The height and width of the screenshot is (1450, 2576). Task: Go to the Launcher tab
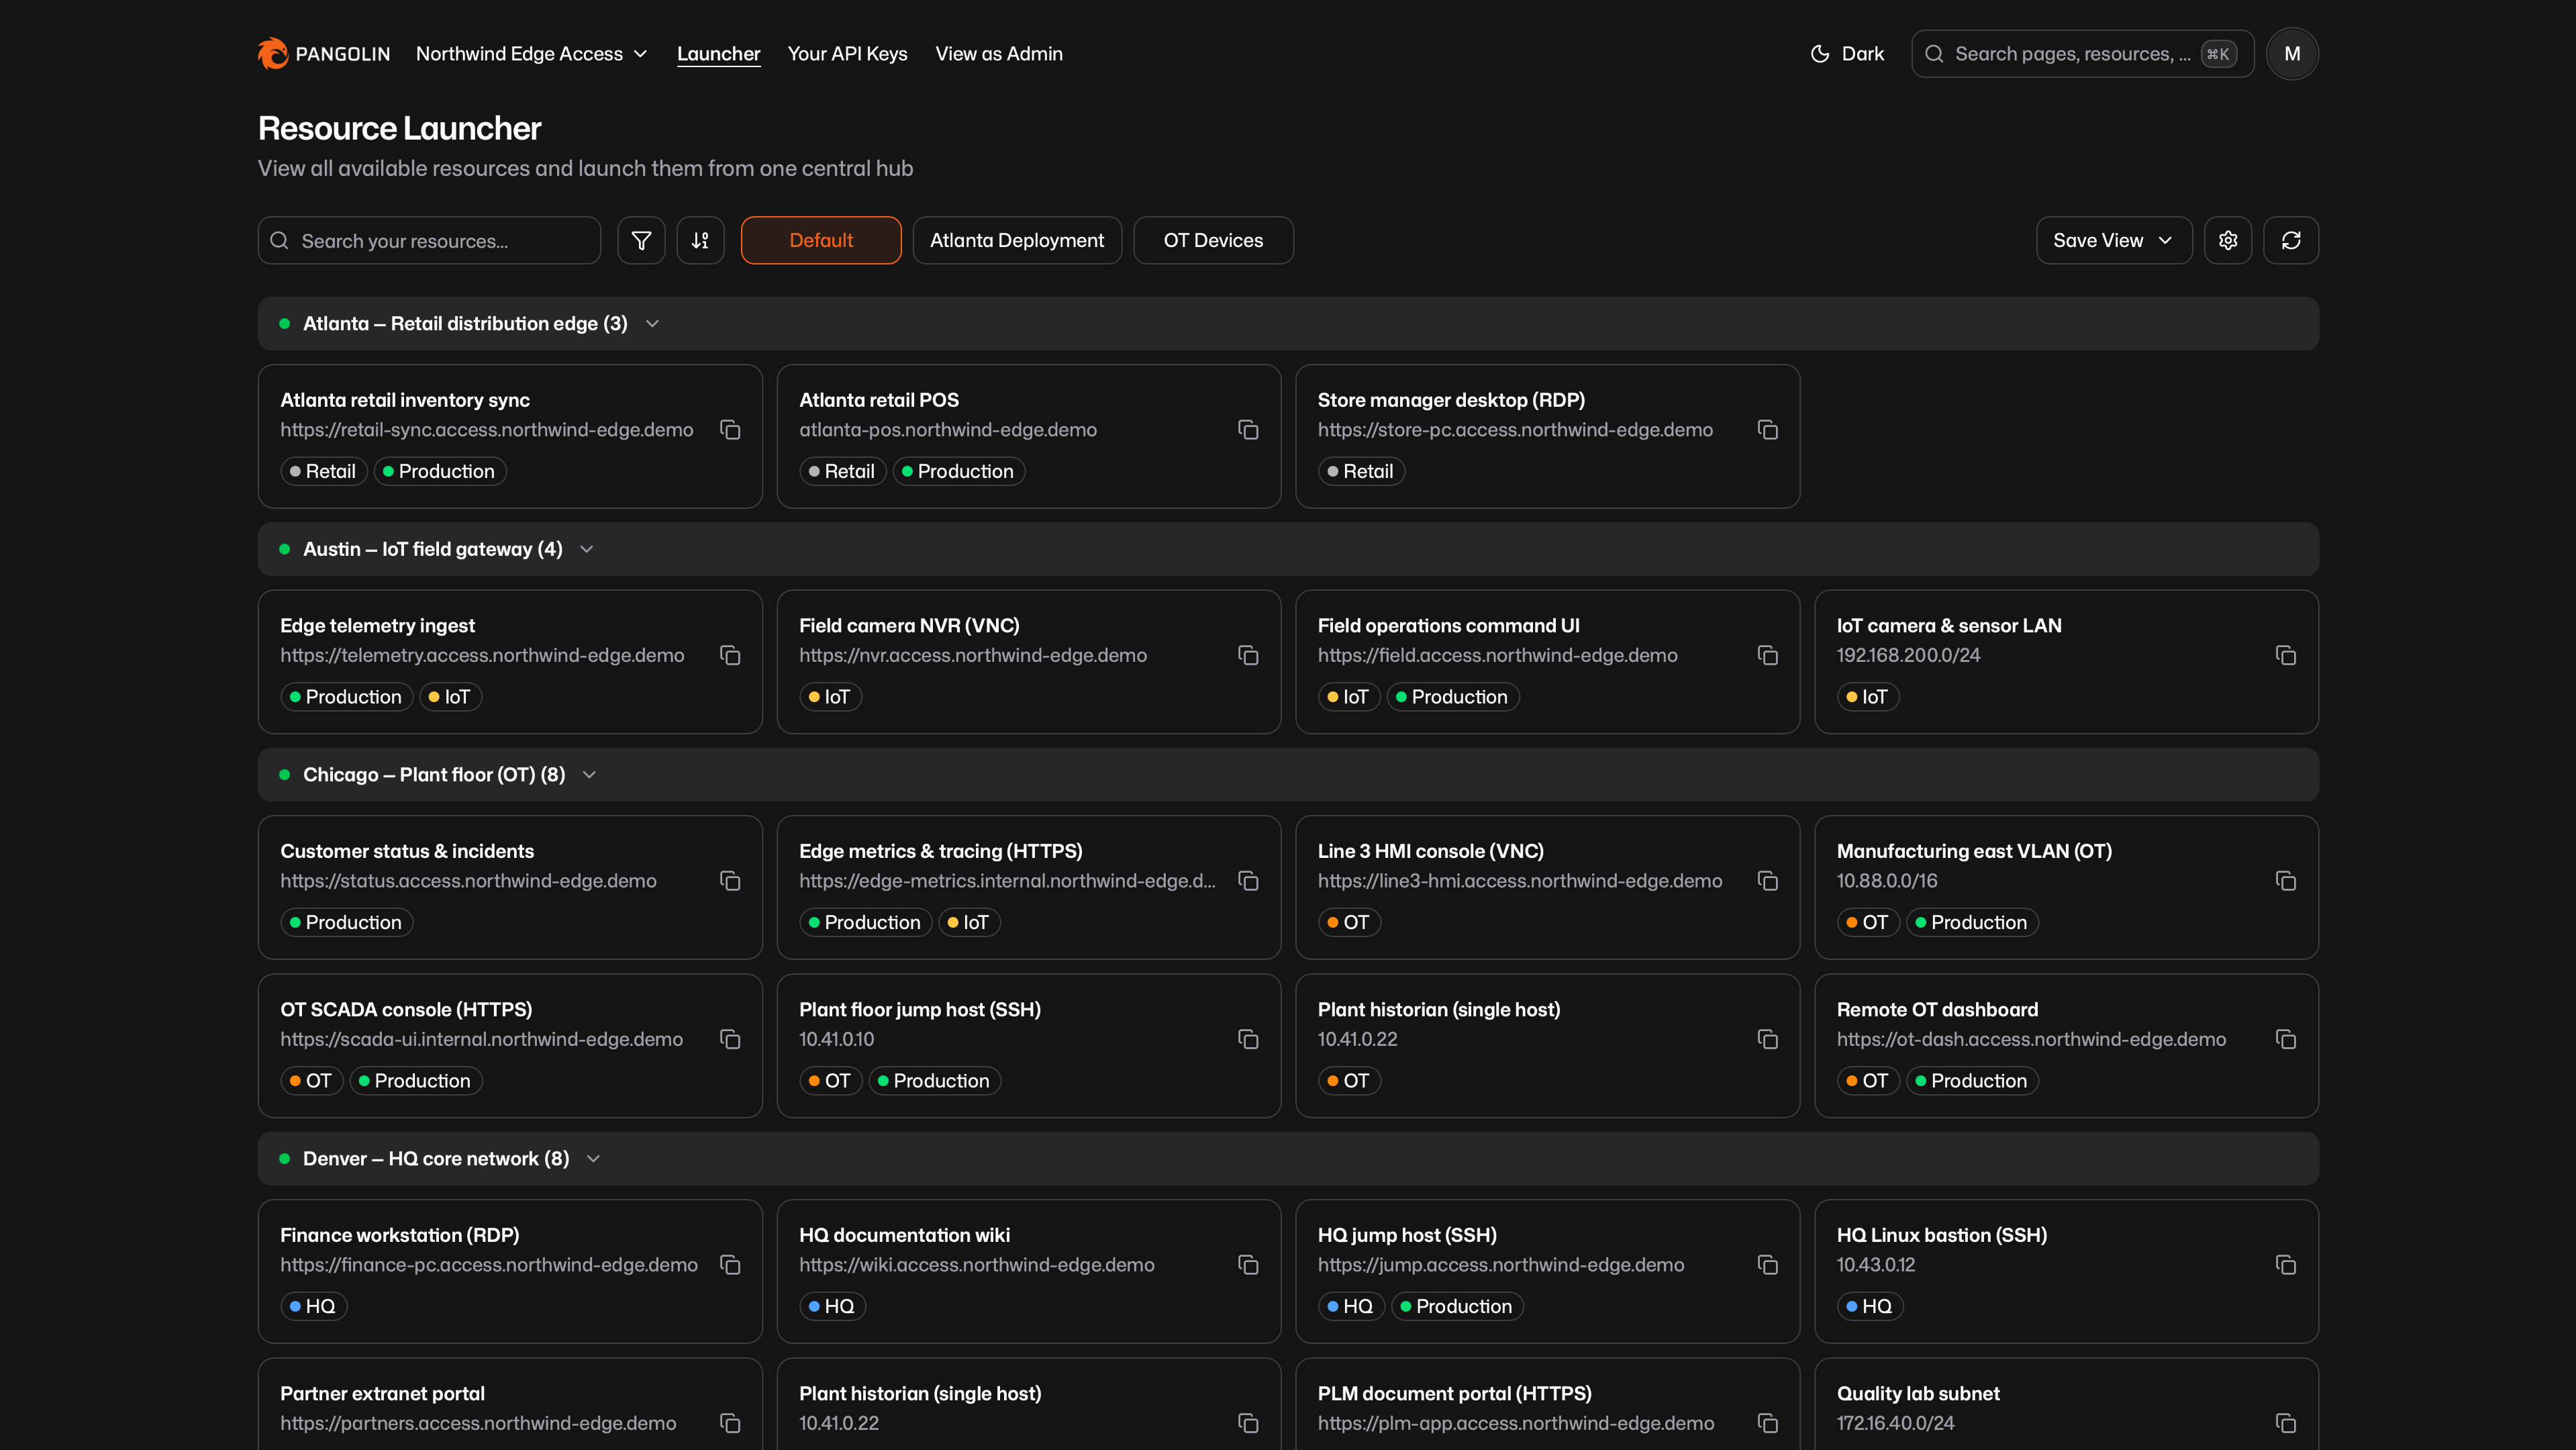(x=718, y=54)
